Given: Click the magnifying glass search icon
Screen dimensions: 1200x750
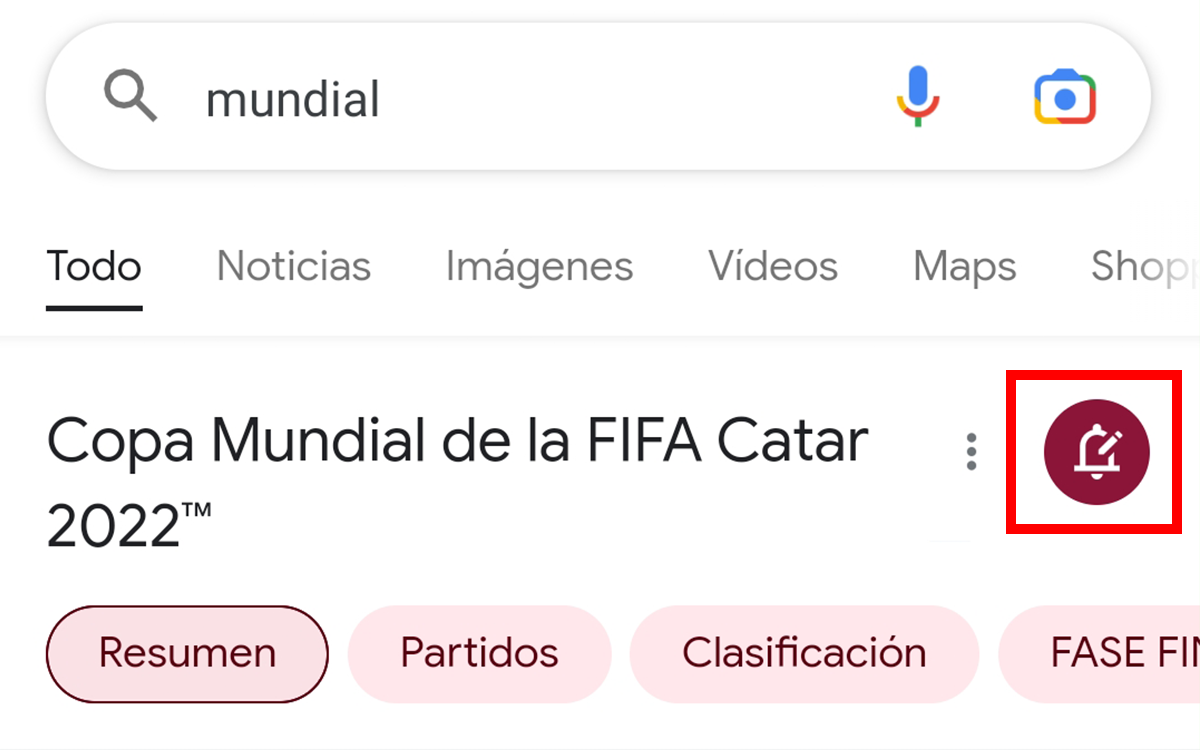Looking at the screenshot, I should (131, 98).
